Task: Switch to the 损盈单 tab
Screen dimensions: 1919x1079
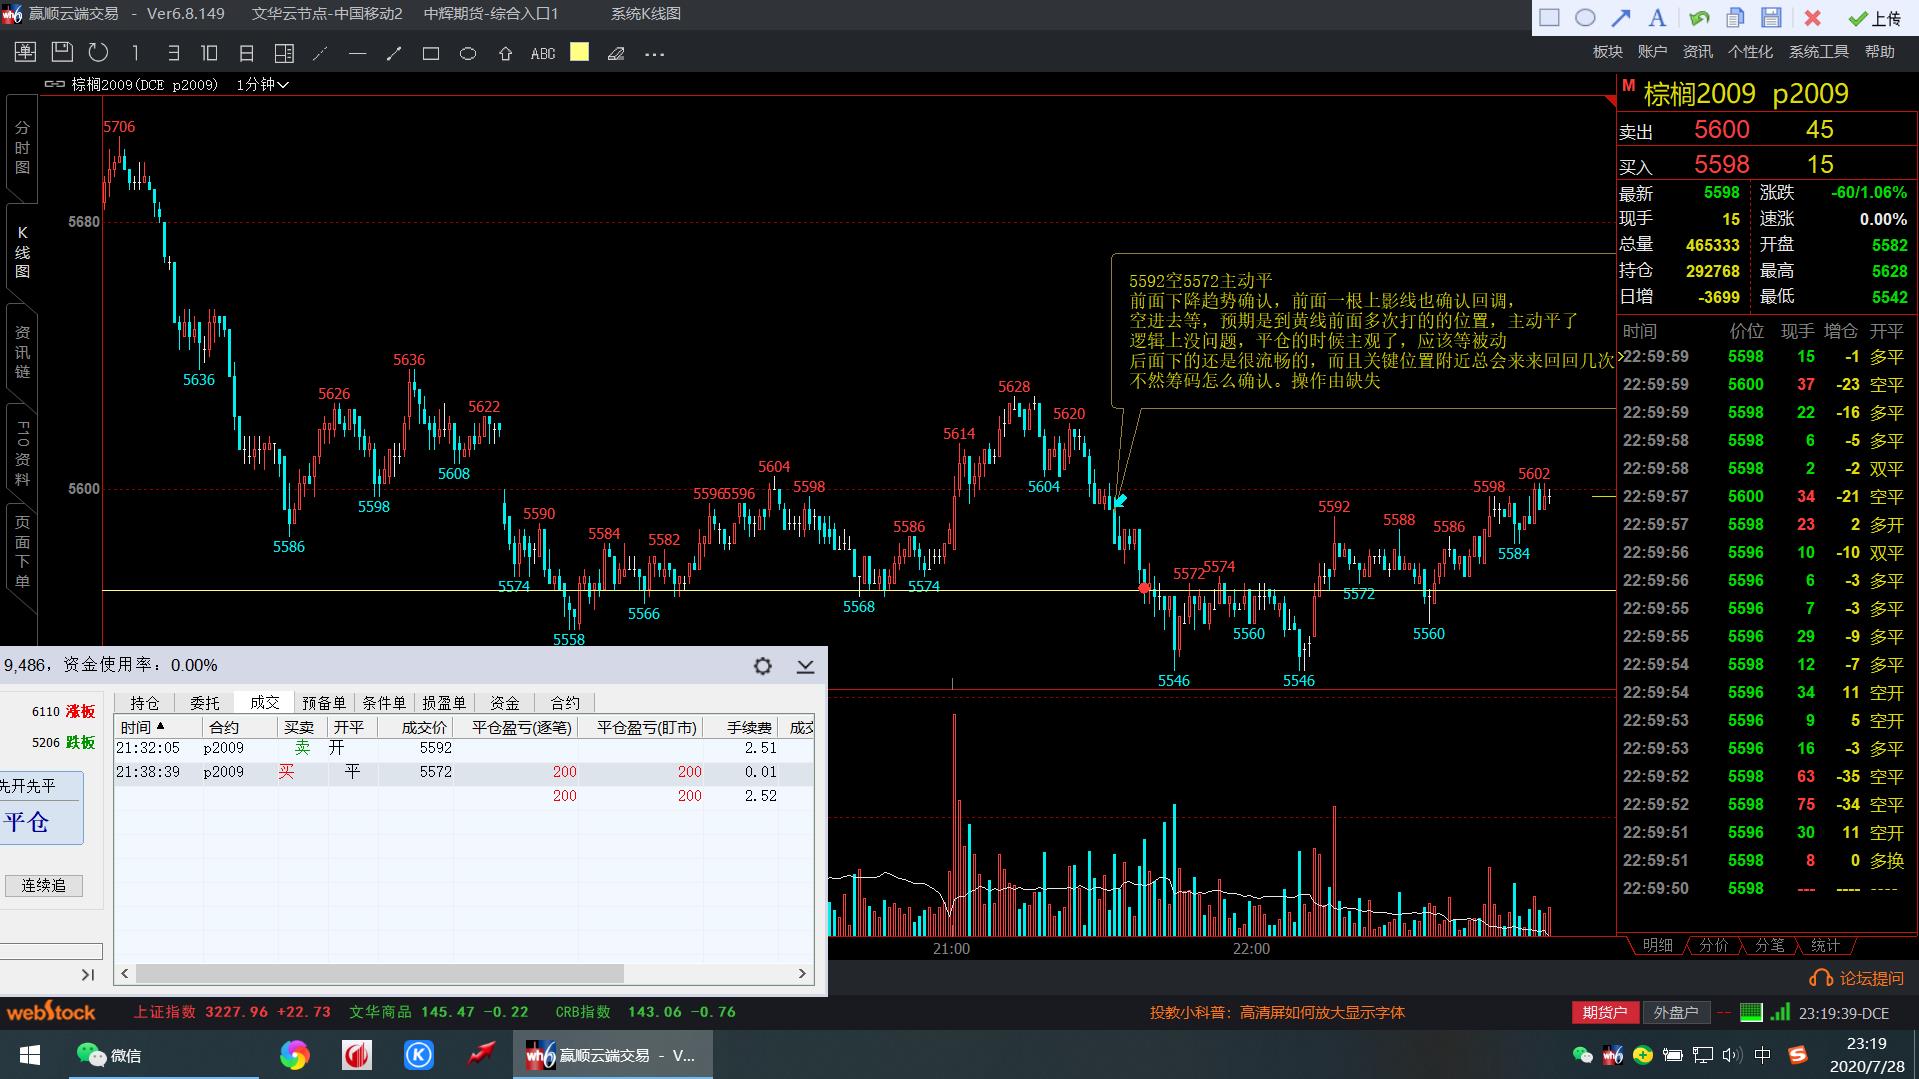Action: pos(444,703)
